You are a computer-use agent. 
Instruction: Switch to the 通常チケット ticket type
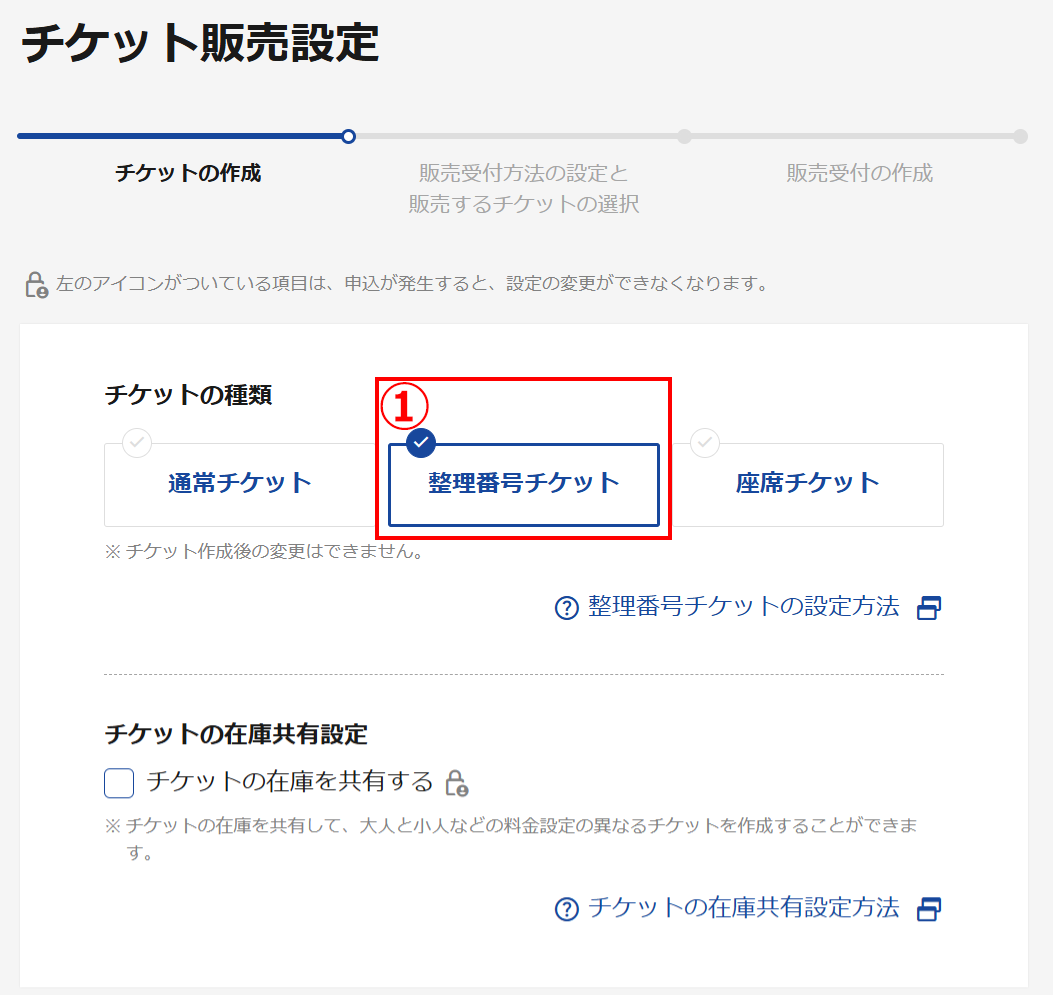240,484
